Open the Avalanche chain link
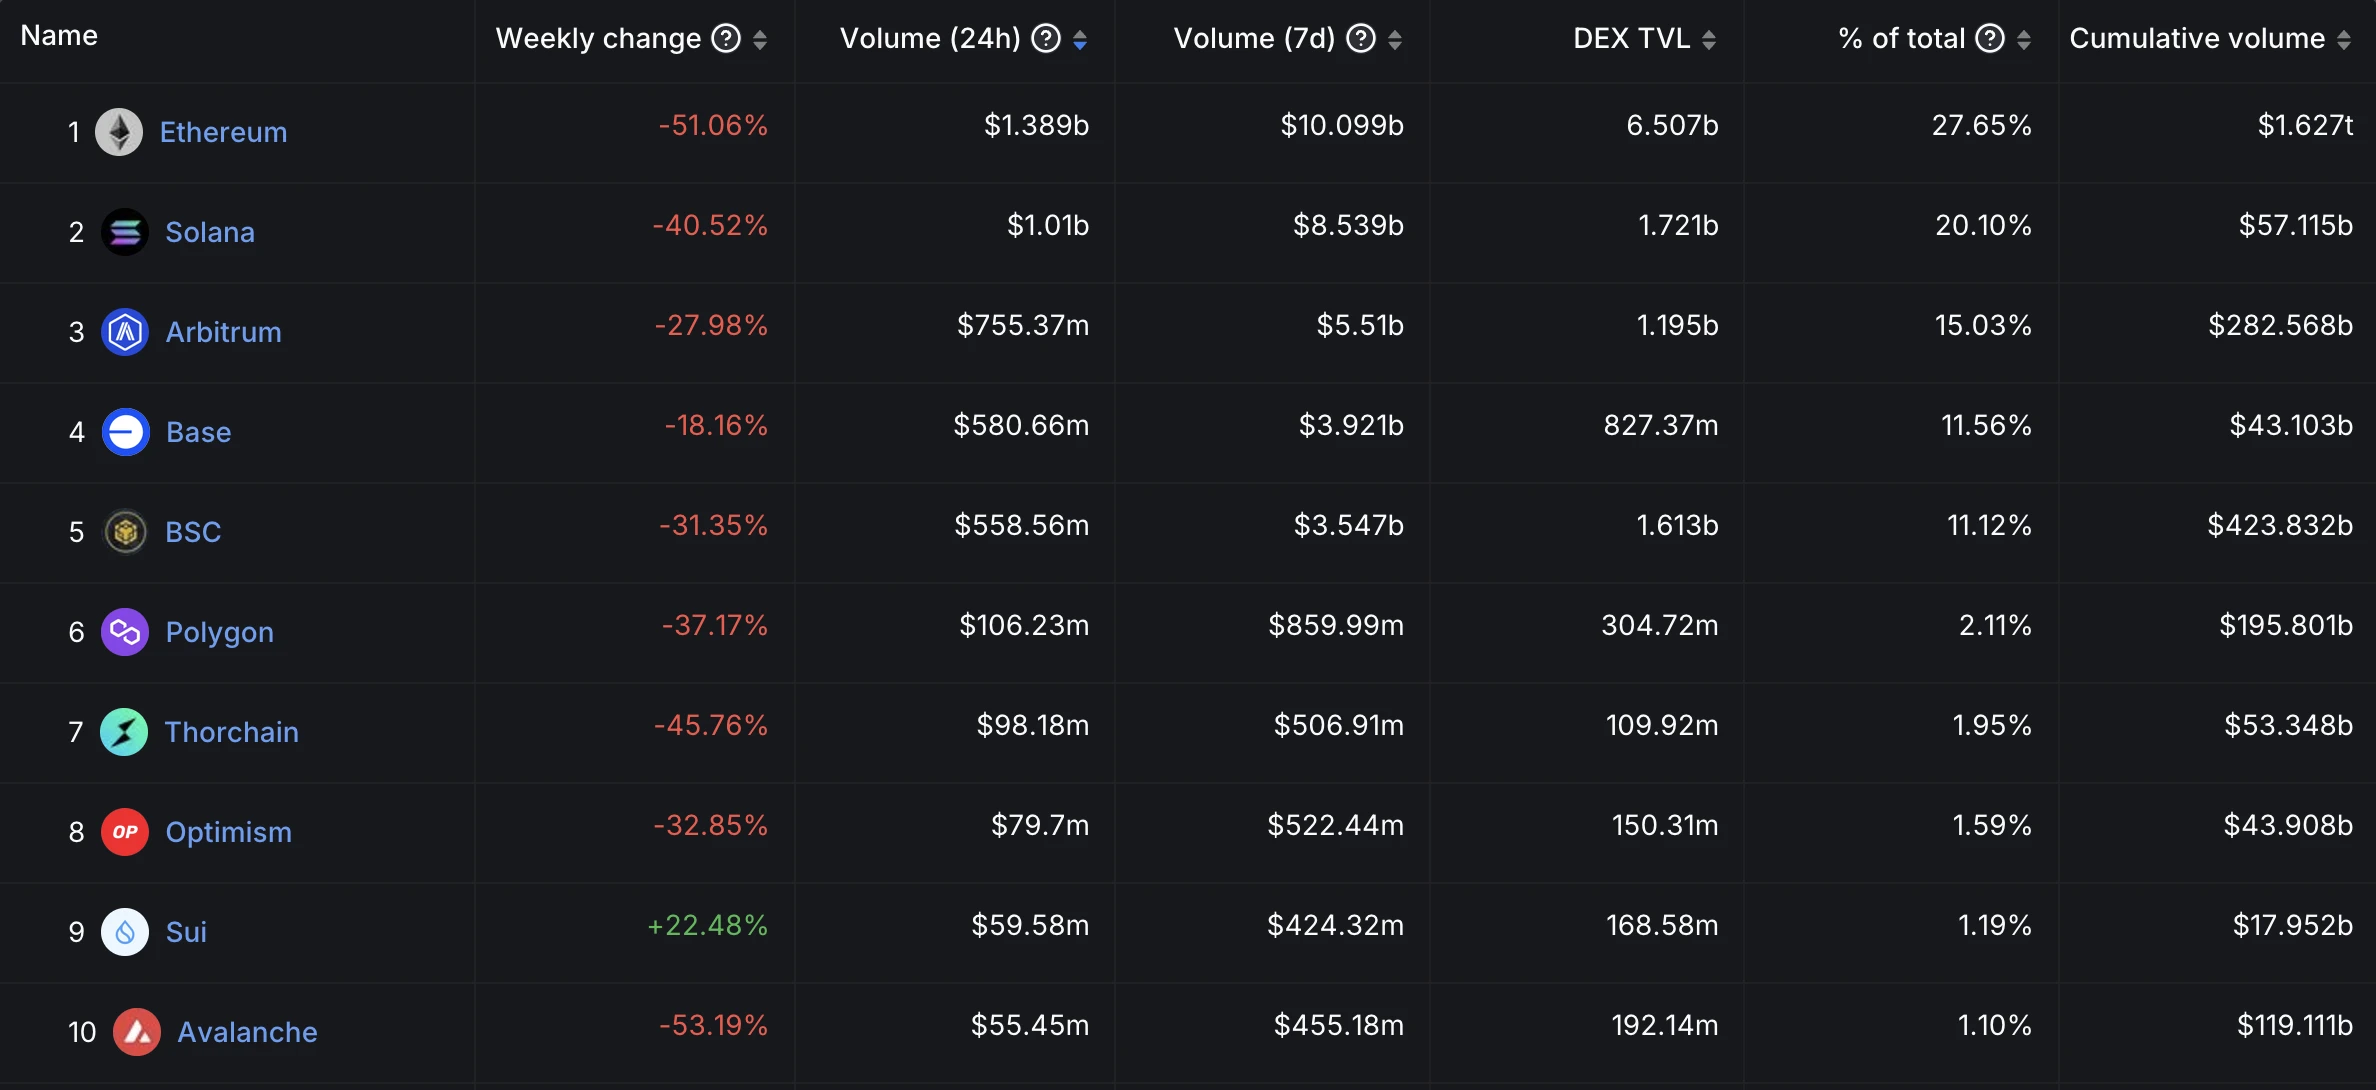The image size is (2376, 1090). (x=247, y=1032)
